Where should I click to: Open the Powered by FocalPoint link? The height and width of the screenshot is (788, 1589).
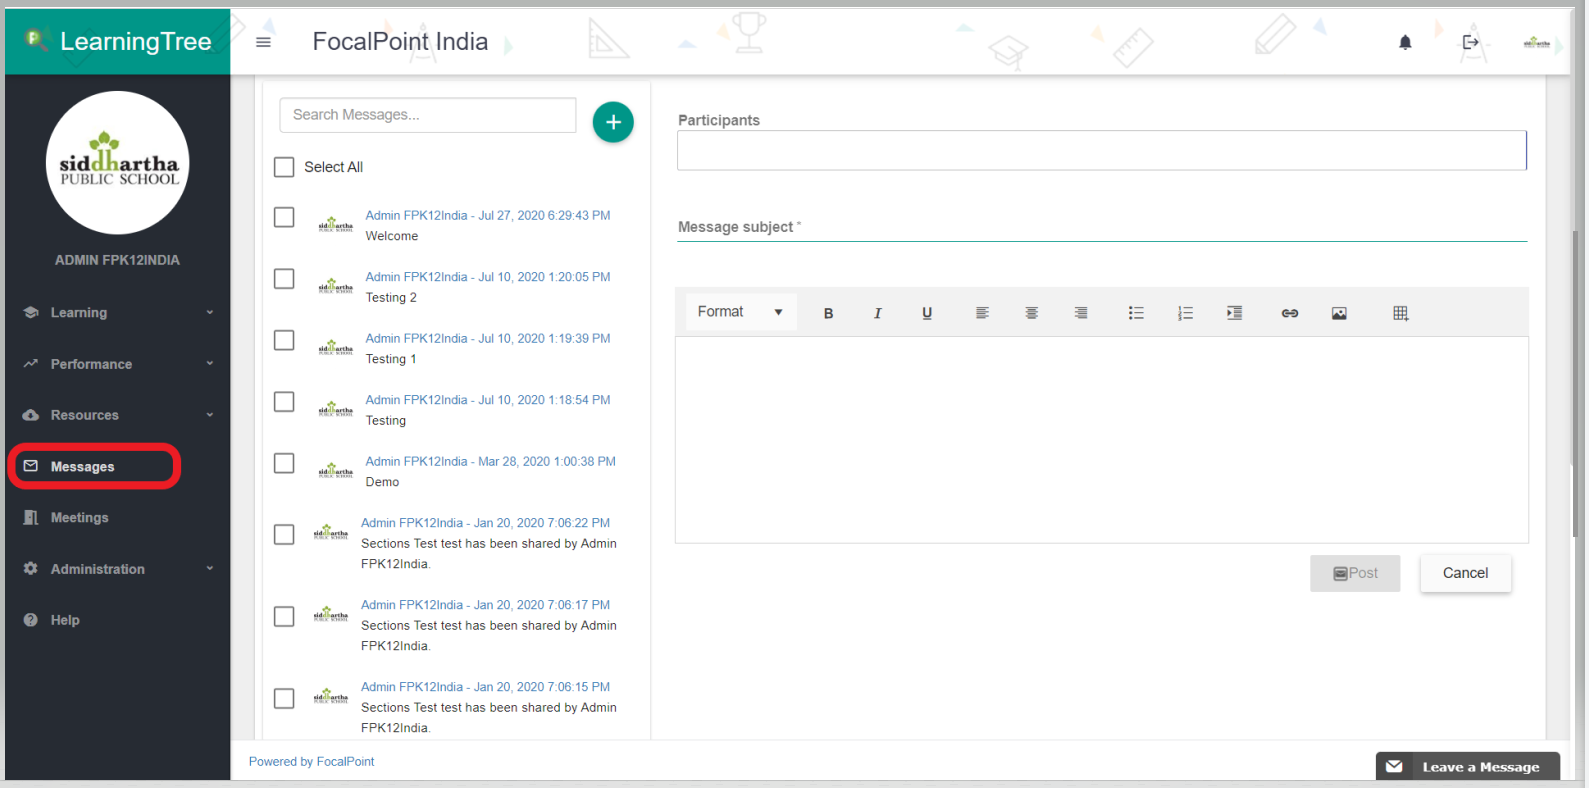[x=311, y=762]
